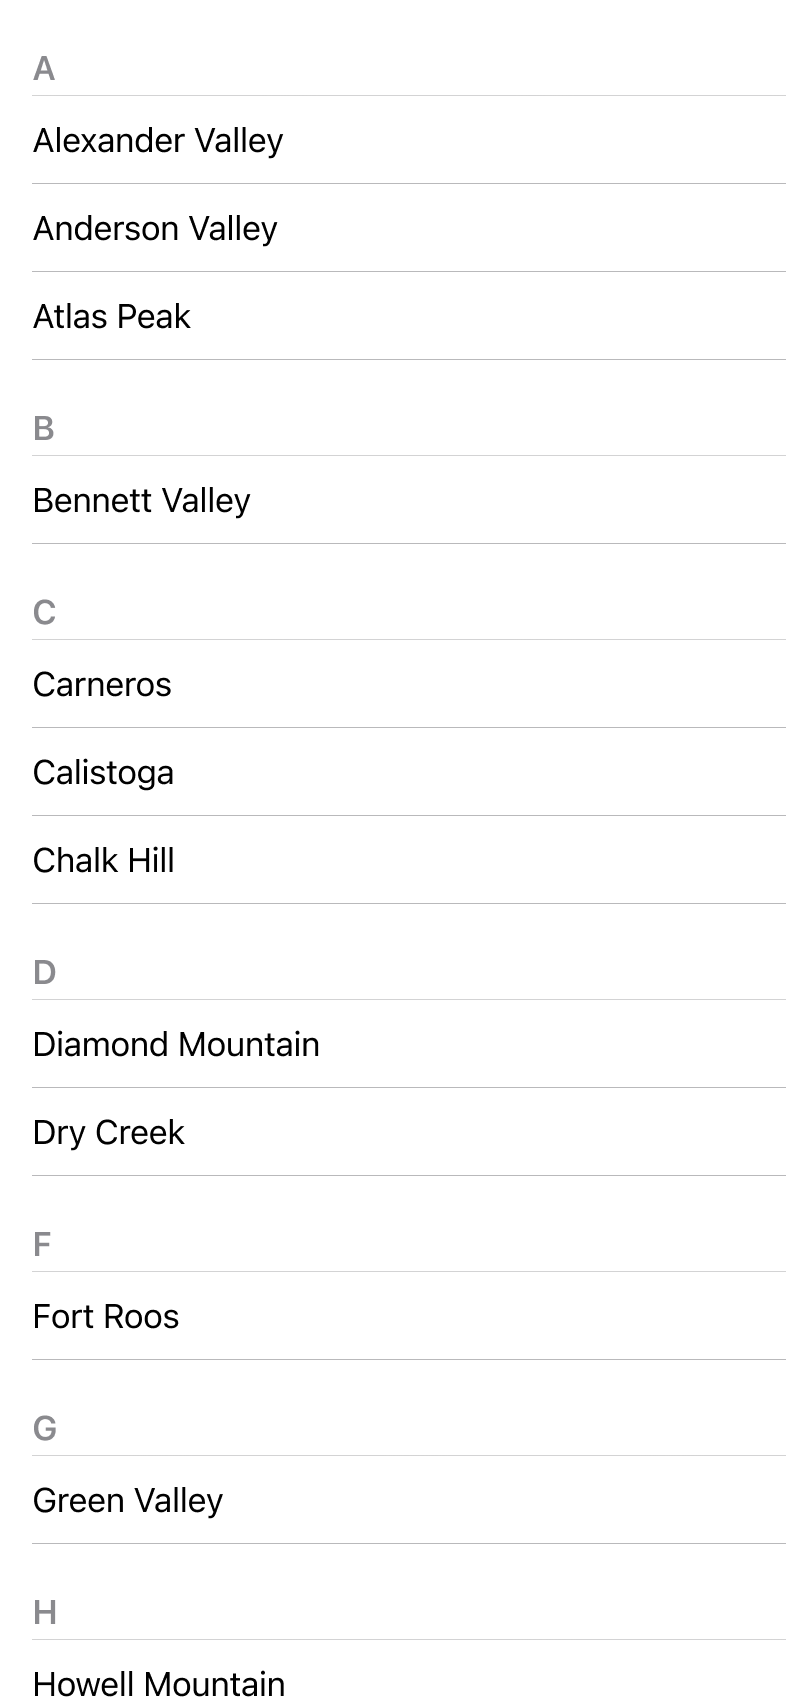Pick Chalk Hill from the list
The image size is (786, 1704).
(104, 861)
